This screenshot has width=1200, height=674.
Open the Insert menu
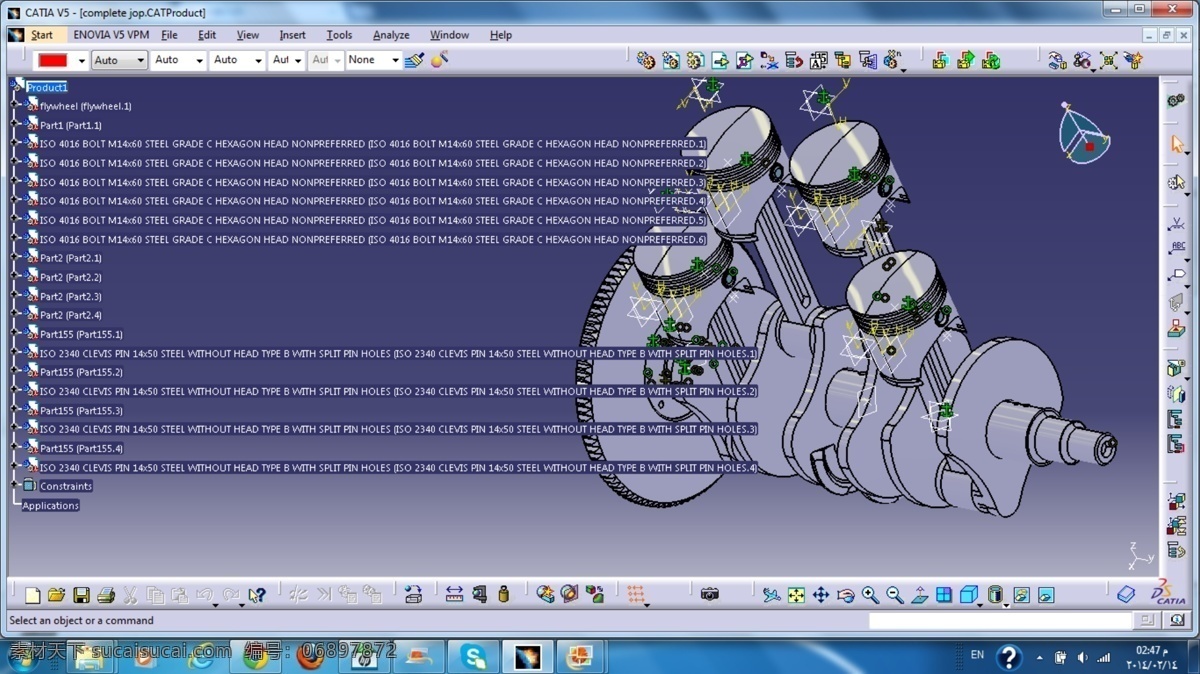[293, 35]
